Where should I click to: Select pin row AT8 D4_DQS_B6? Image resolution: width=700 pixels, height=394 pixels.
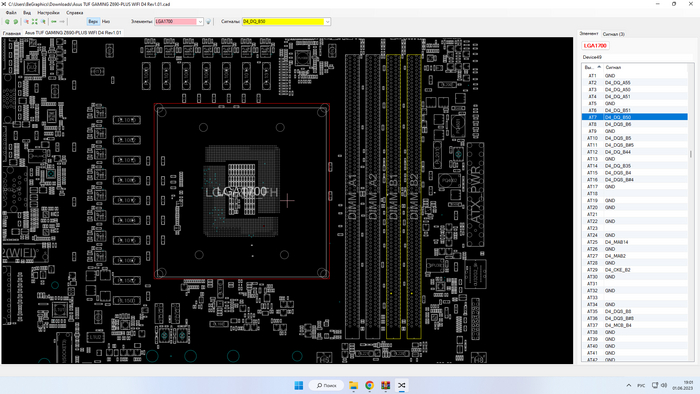click(x=634, y=124)
